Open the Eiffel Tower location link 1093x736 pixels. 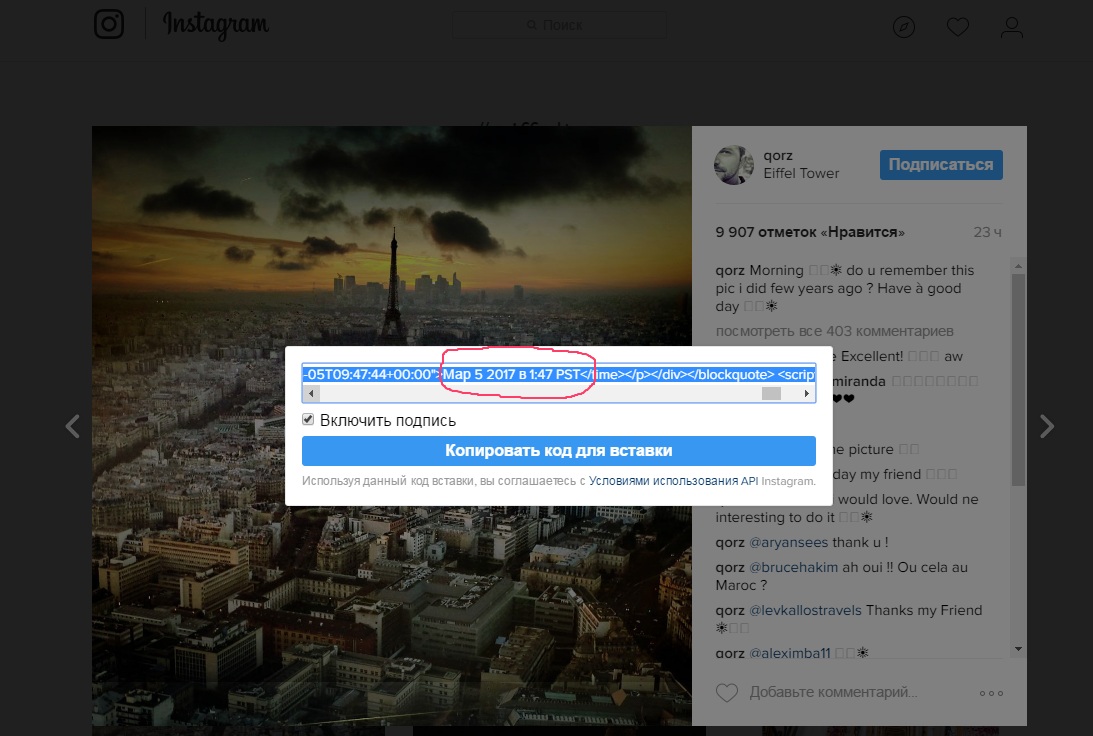coord(801,174)
